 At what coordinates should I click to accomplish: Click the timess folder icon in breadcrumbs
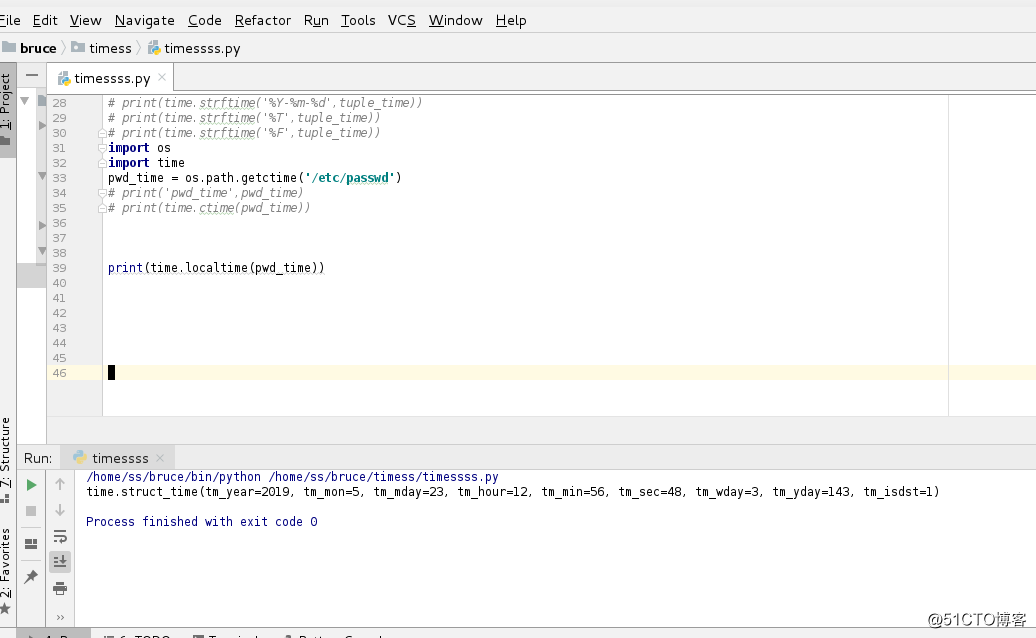[78, 48]
